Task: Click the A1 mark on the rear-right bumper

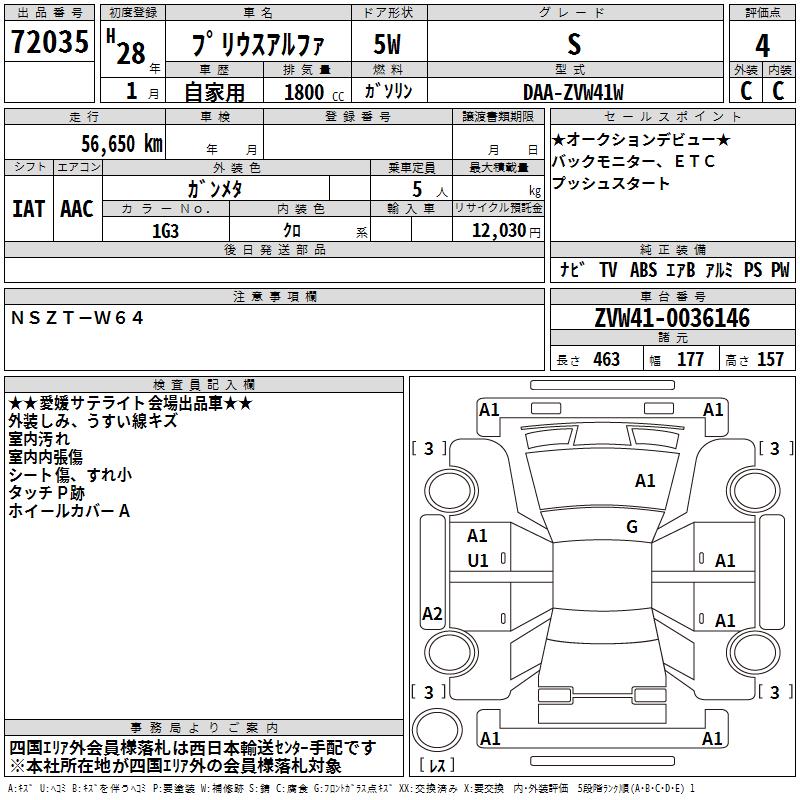Action: 712,738
